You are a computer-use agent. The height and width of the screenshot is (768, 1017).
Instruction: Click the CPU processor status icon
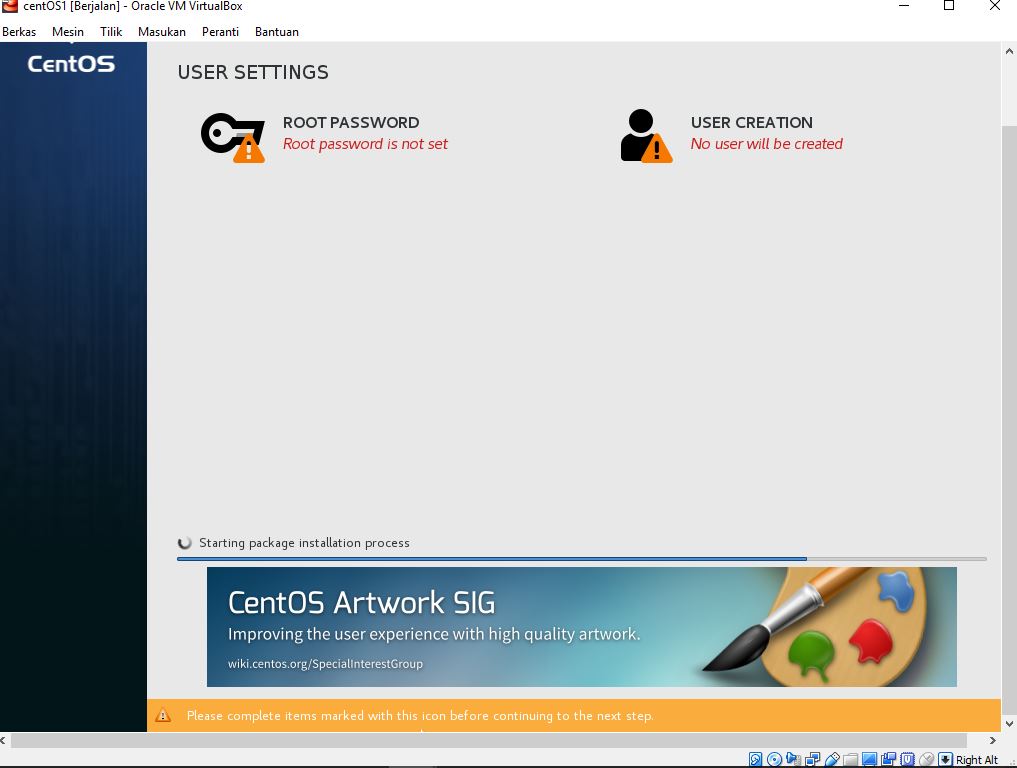click(907, 759)
